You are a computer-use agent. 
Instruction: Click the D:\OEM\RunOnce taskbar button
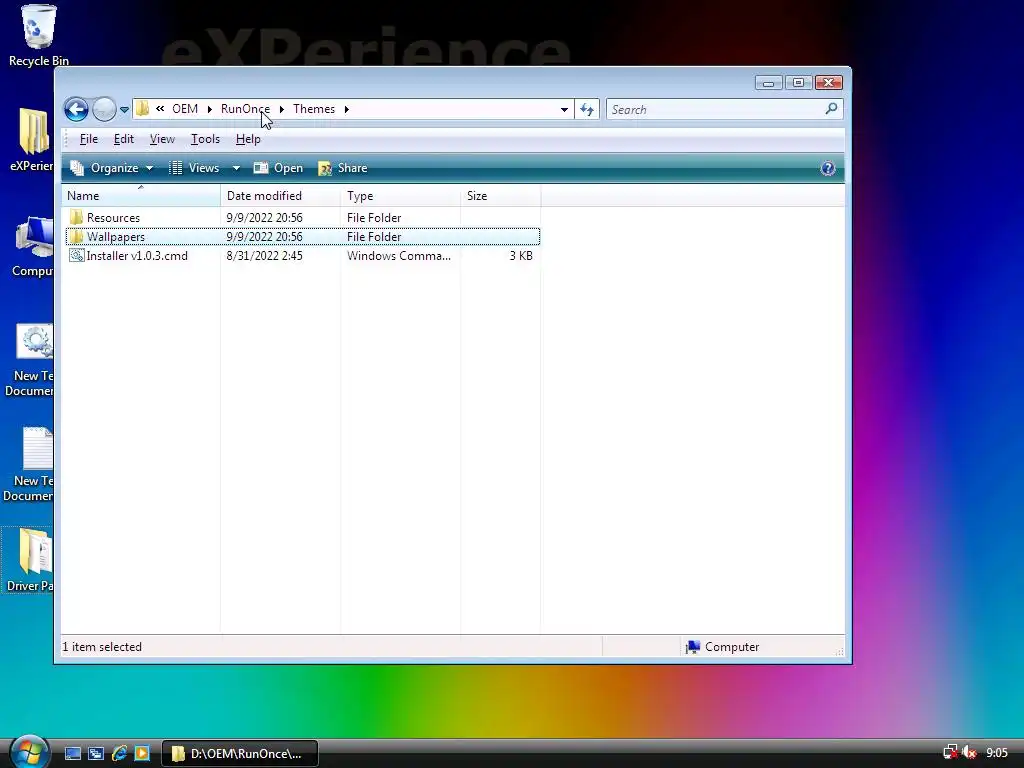(x=240, y=754)
